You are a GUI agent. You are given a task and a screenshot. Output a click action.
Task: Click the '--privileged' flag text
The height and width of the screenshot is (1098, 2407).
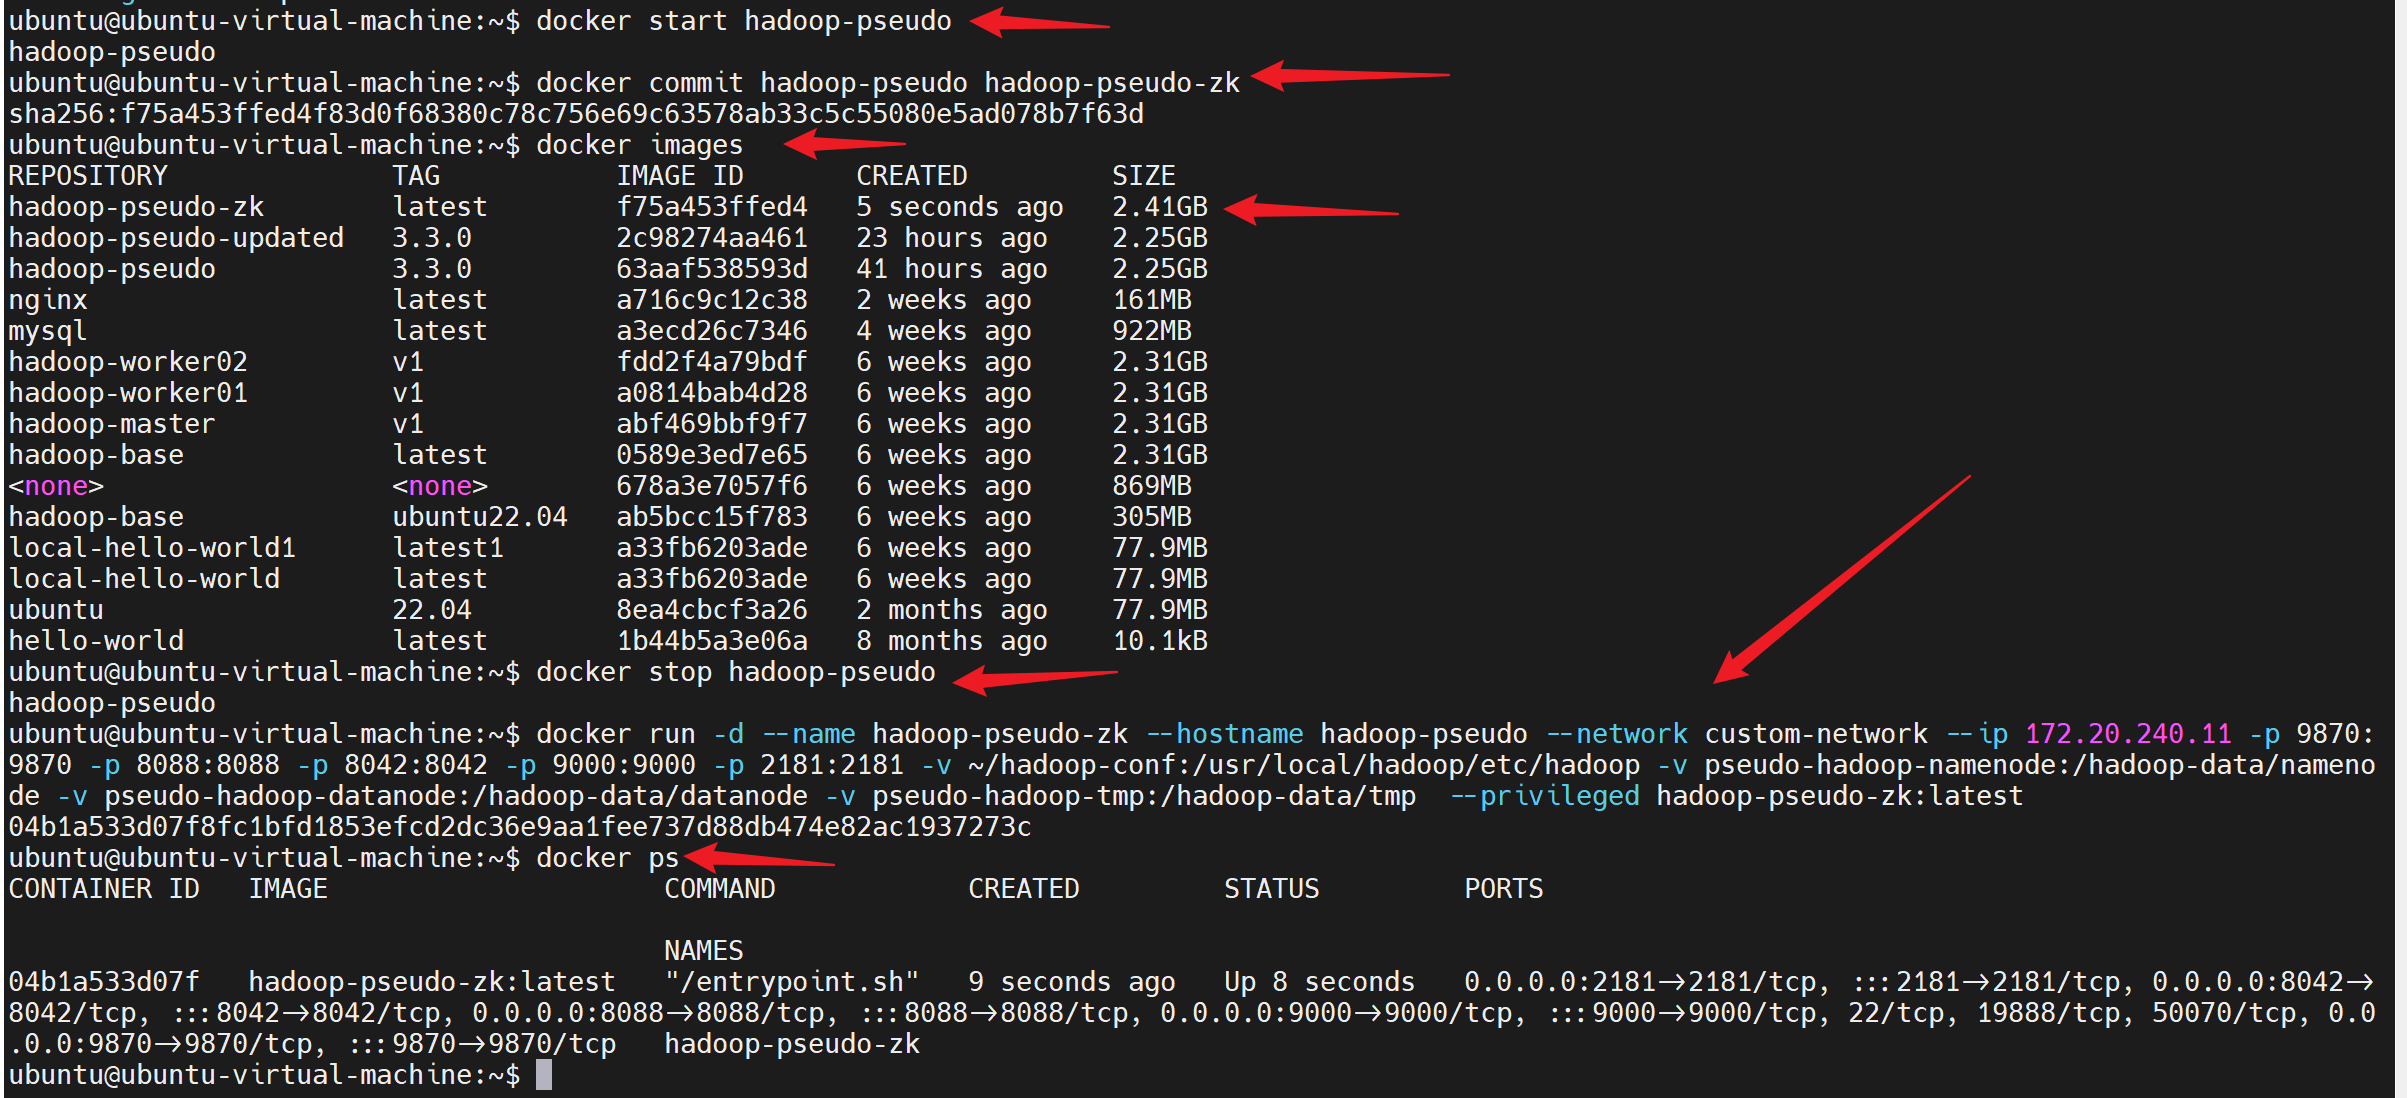point(1544,796)
